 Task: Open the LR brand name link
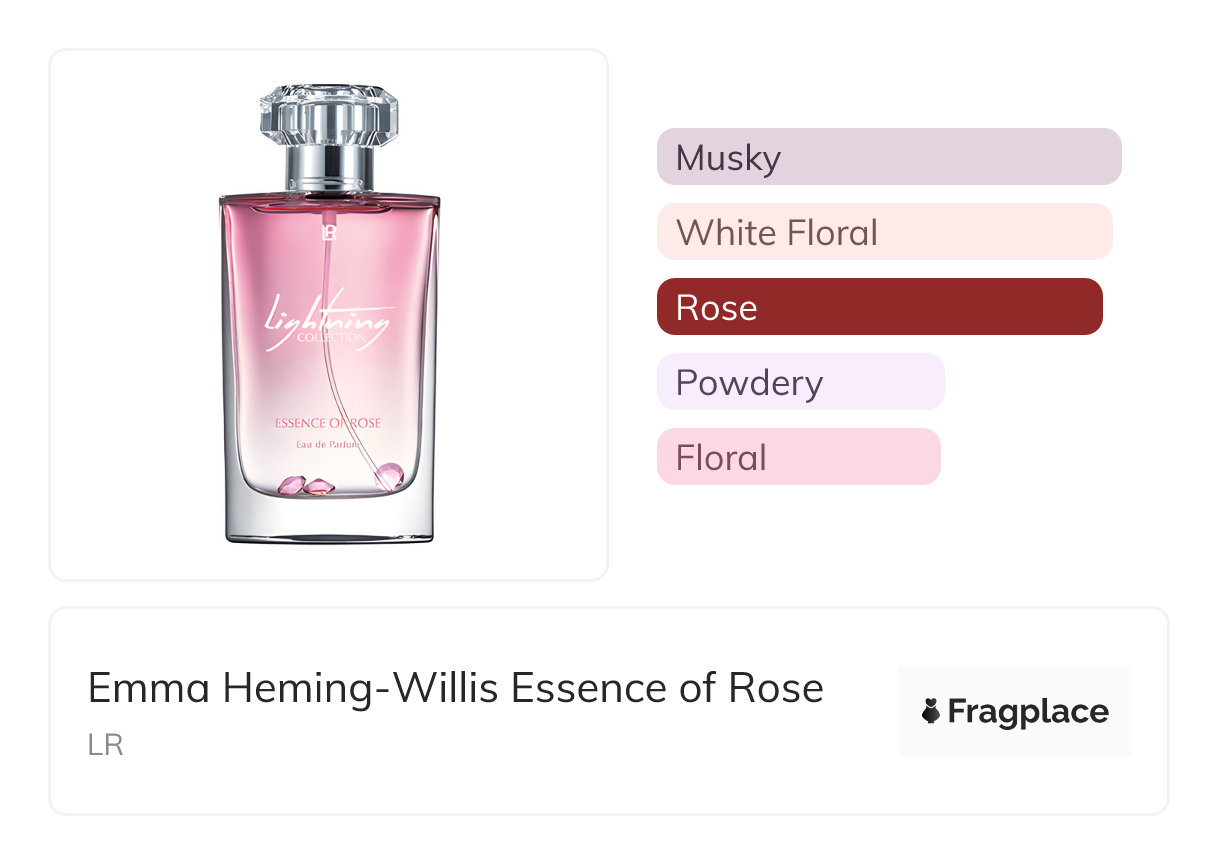pyautogui.click(x=105, y=746)
